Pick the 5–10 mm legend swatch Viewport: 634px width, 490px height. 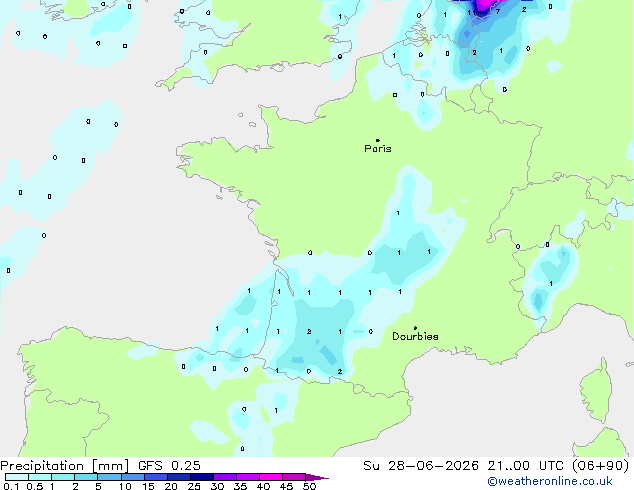(x=109, y=477)
